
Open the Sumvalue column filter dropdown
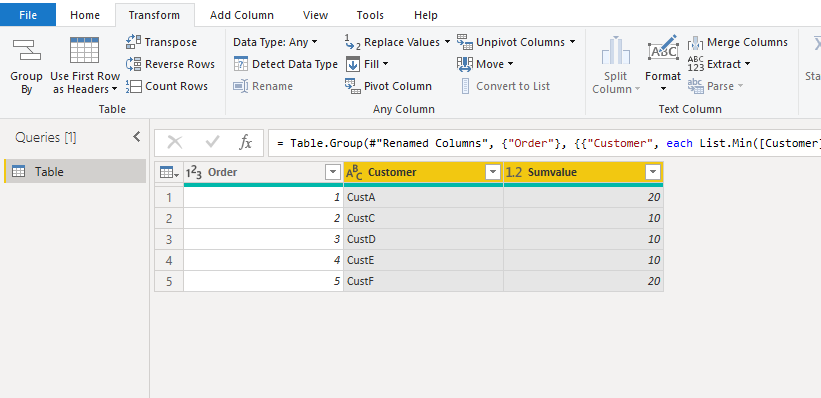[x=653, y=172]
